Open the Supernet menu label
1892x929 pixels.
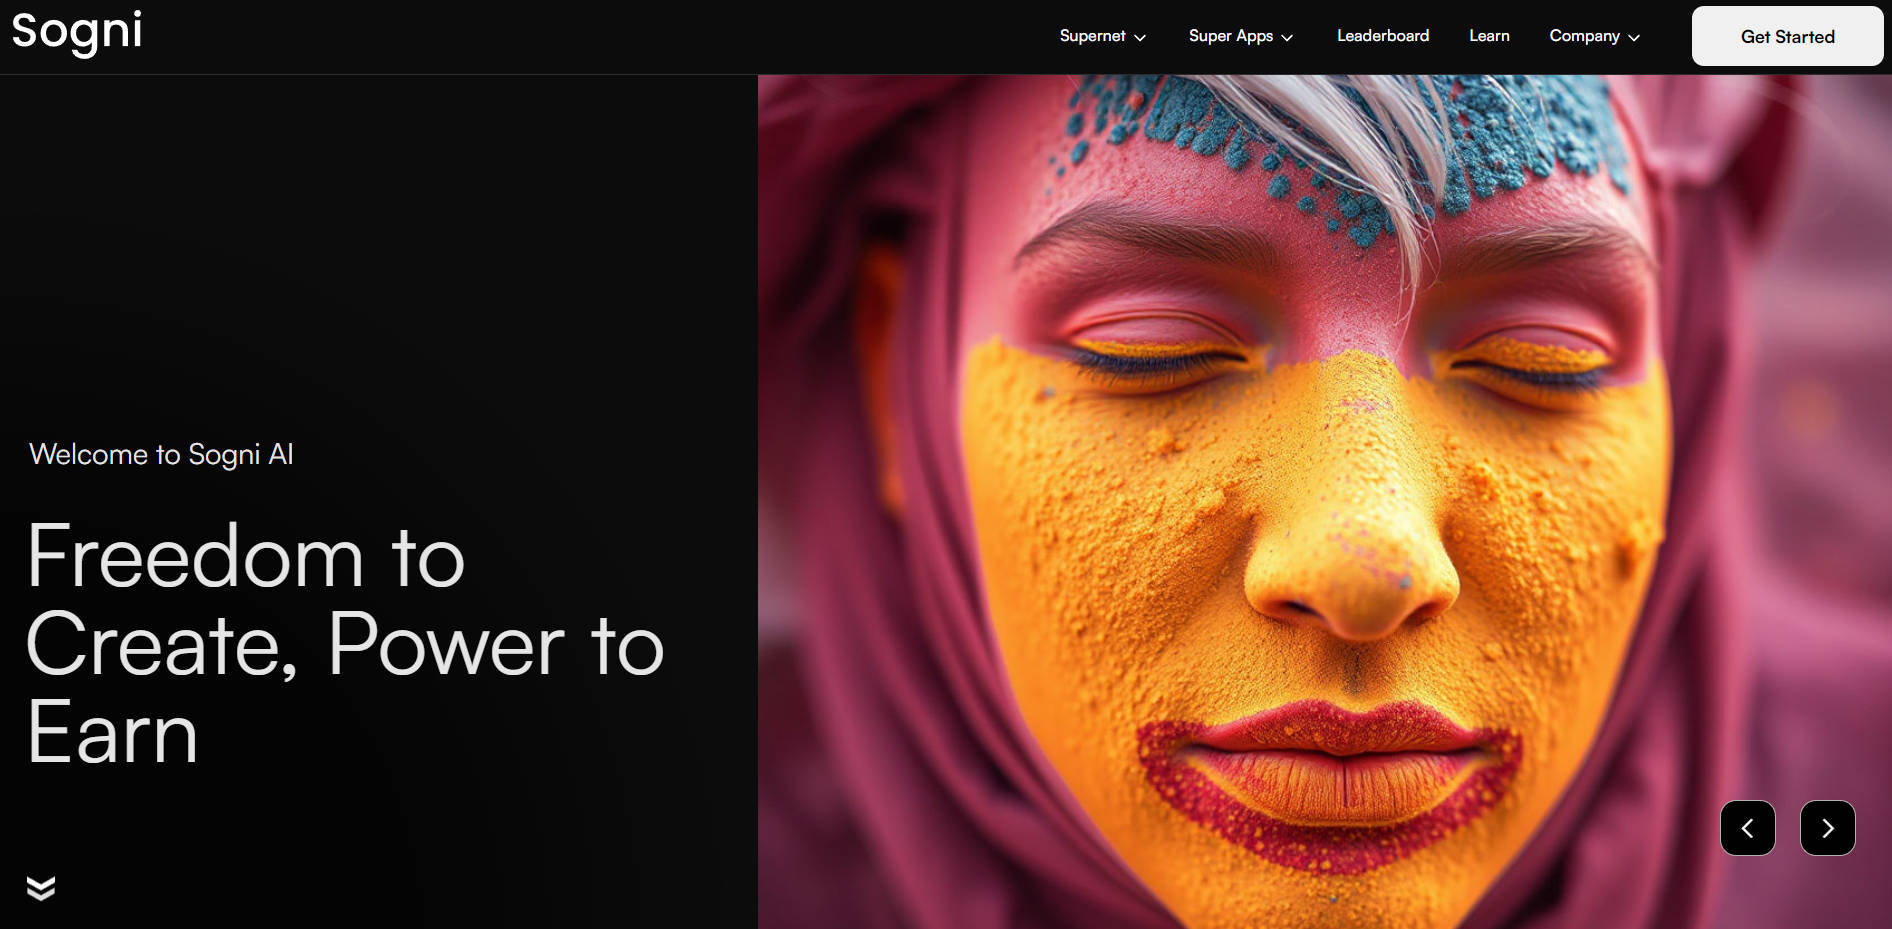[x=1092, y=36]
